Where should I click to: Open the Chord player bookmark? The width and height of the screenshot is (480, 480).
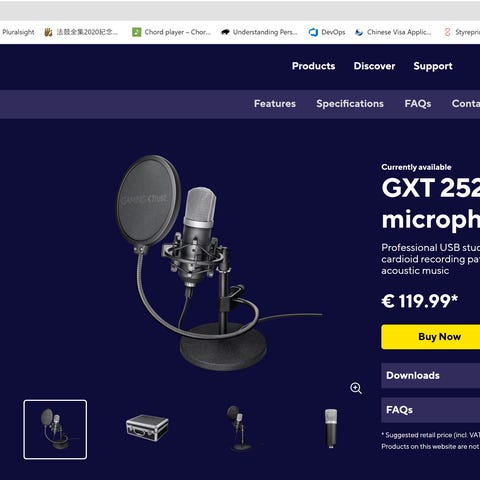(171, 32)
